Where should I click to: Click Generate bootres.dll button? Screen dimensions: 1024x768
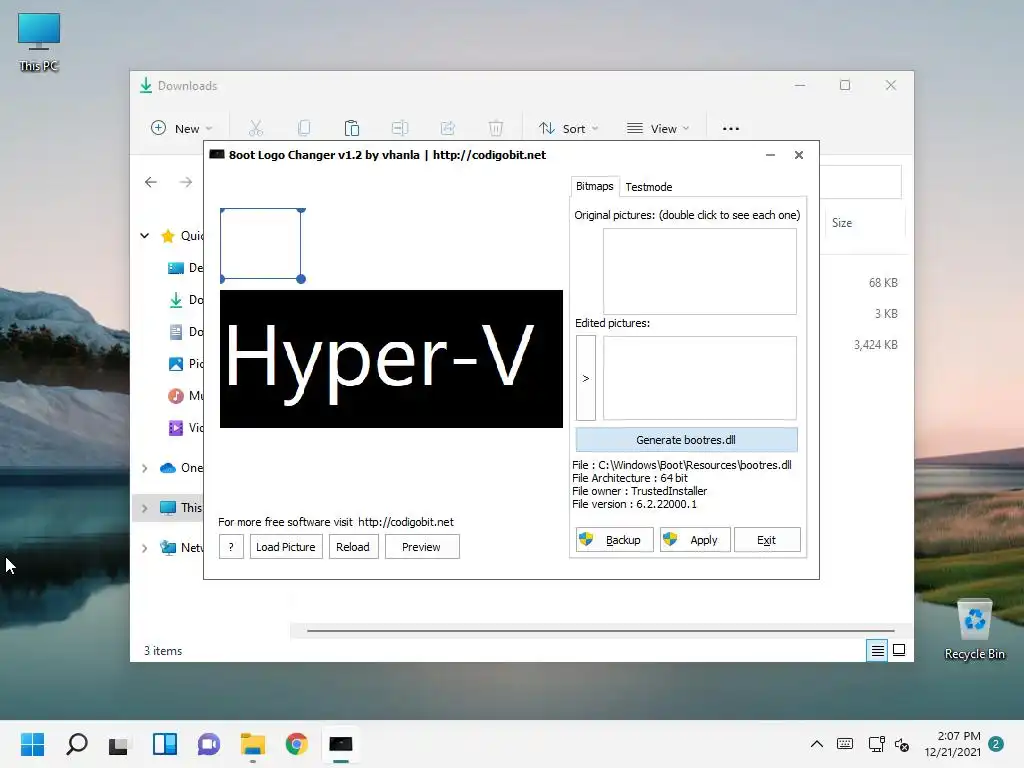coord(686,440)
